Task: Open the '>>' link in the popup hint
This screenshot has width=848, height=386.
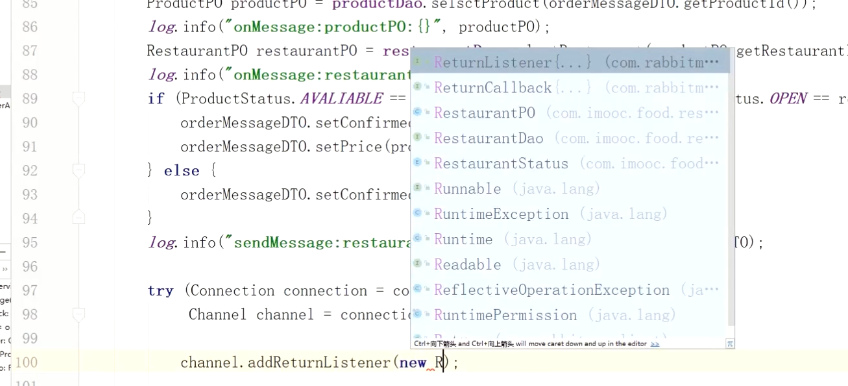Action: click(x=655, y=344)
